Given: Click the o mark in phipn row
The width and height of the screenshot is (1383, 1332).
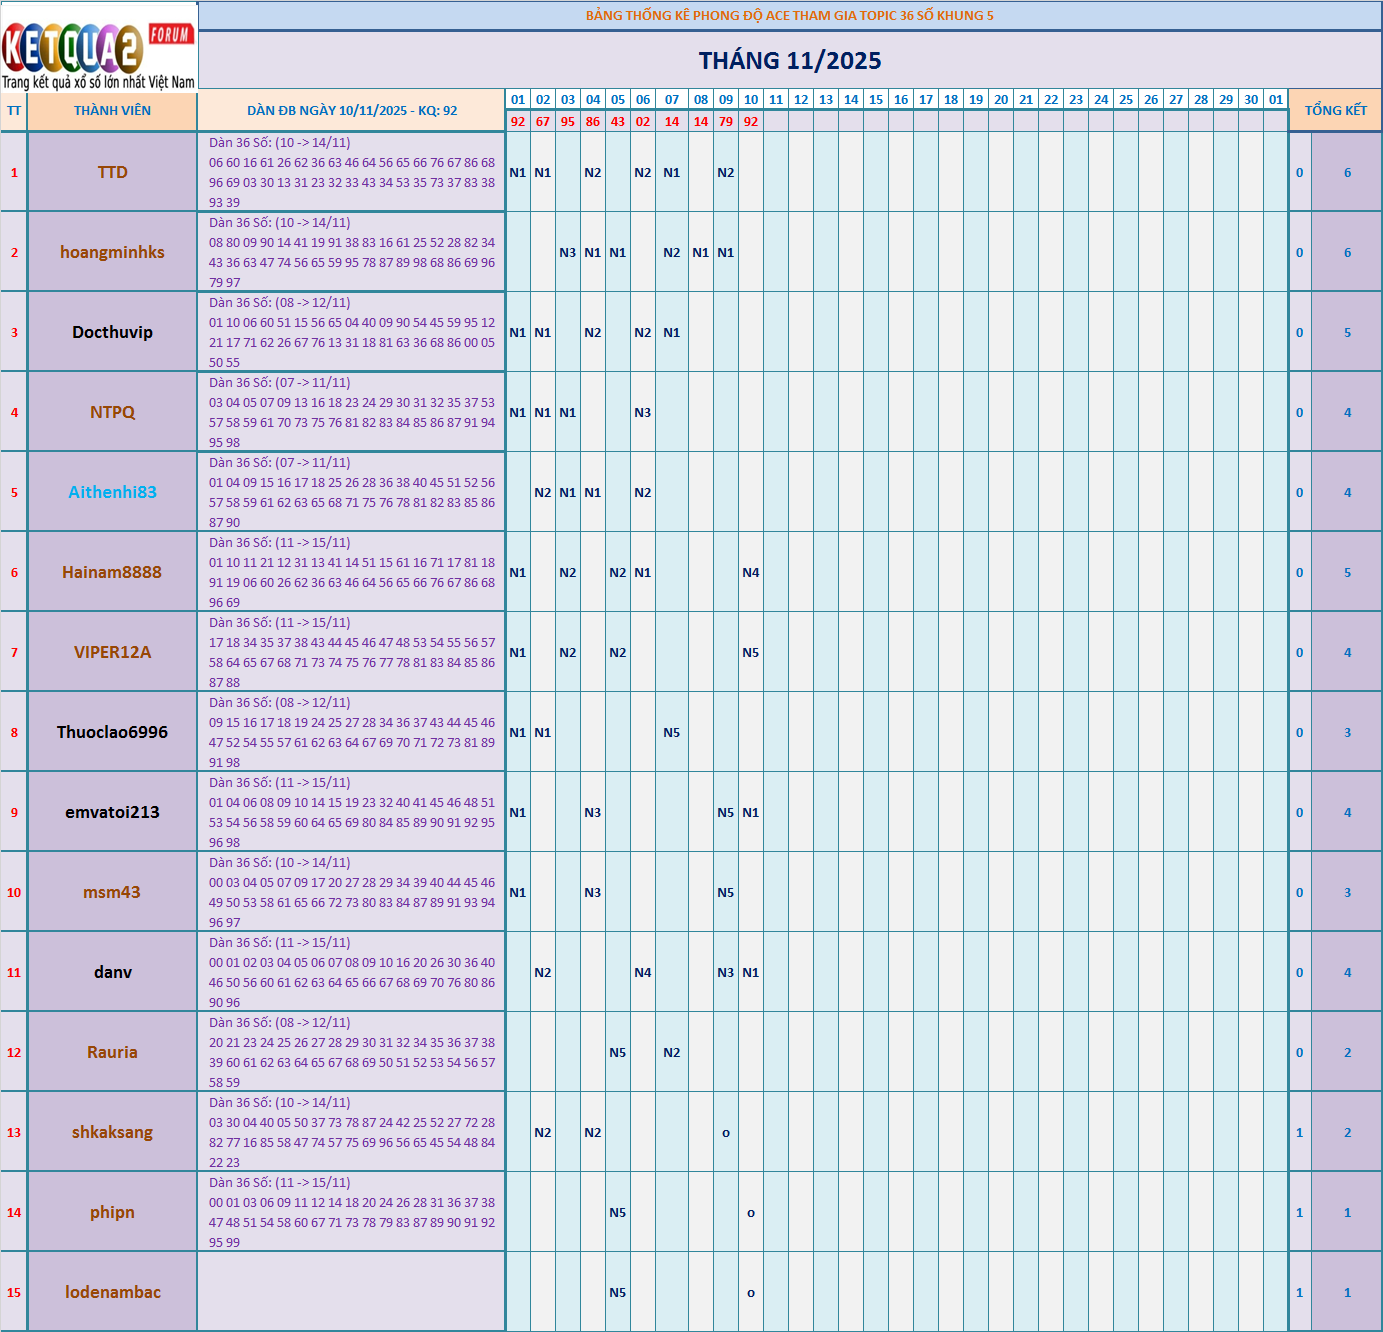Looking at the screenshot, I should pyautogui.click(x=750, y=1212).
